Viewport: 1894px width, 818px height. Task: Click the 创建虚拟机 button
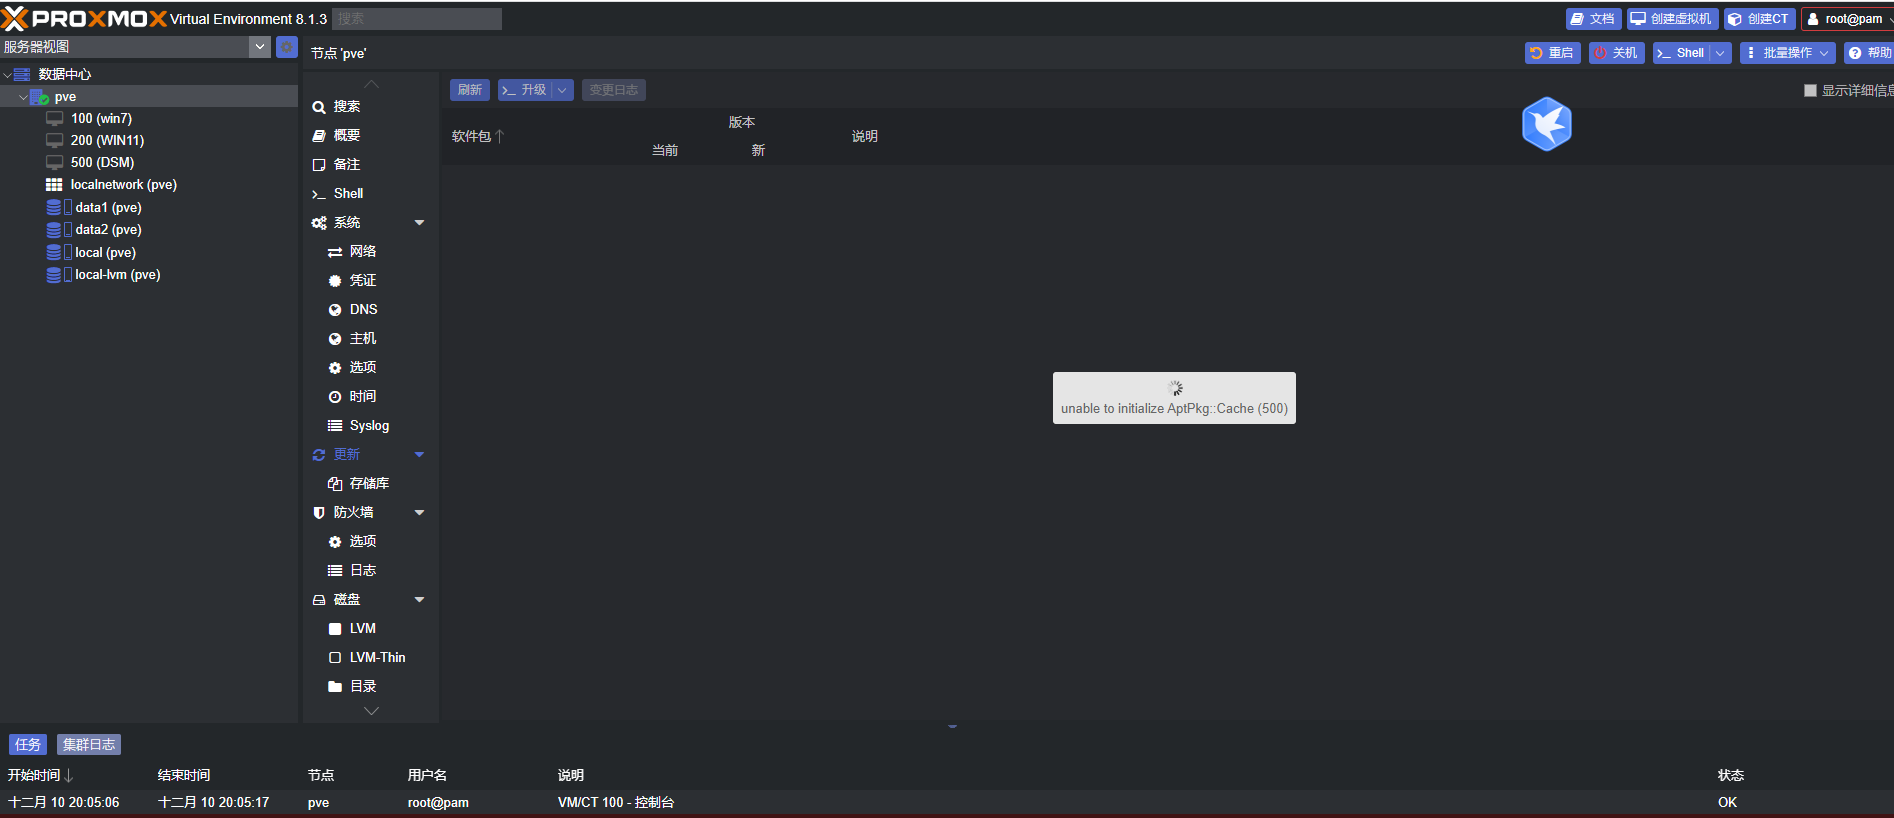pyautogui.click(x=1672, y=19)
